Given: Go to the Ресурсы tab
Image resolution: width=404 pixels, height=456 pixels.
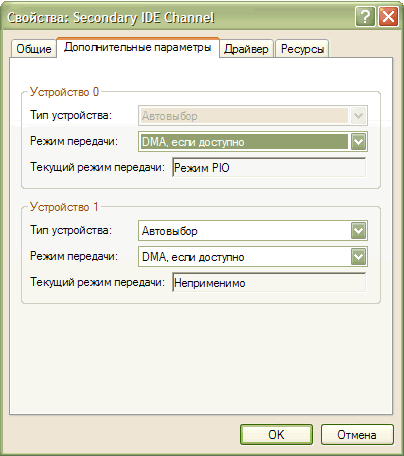Looking at the screenshot, I should (x=302, y=49).
